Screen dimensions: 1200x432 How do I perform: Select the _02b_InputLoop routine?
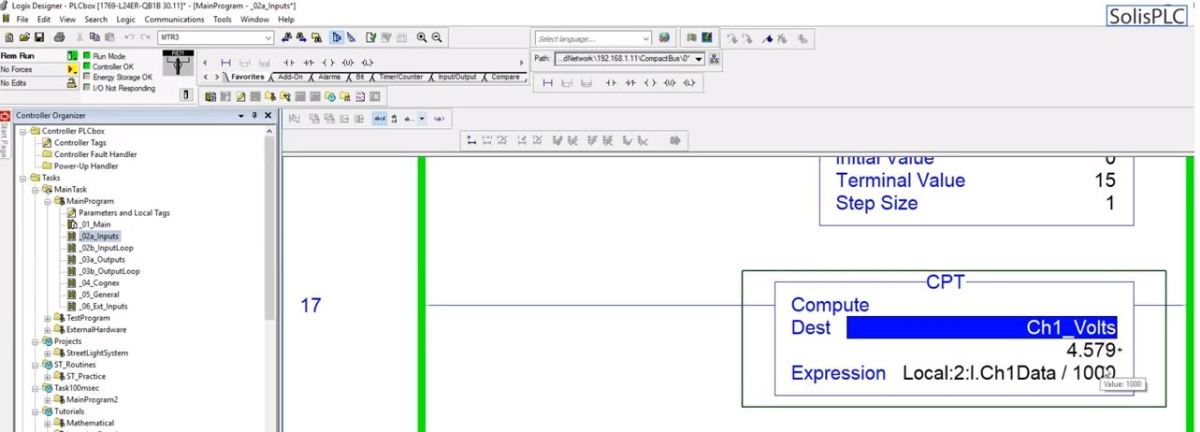tap(105, 248)
